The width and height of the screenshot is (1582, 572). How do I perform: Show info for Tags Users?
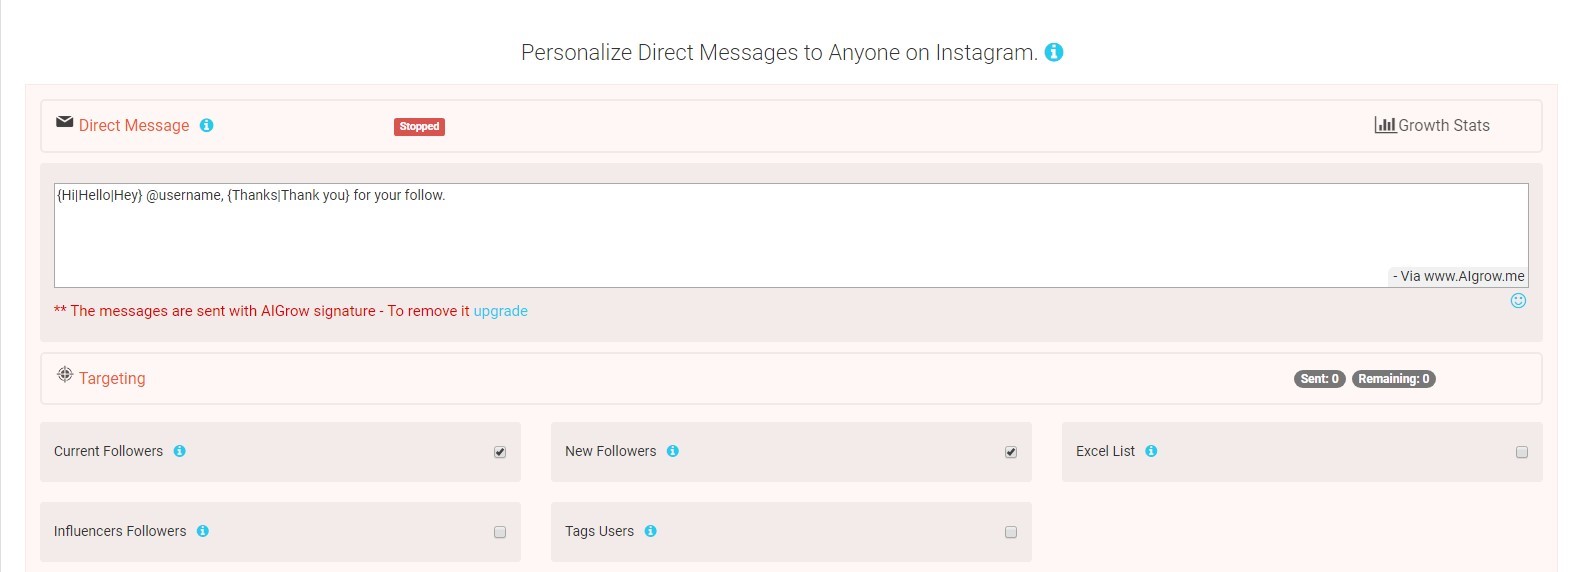pos(651,531)
